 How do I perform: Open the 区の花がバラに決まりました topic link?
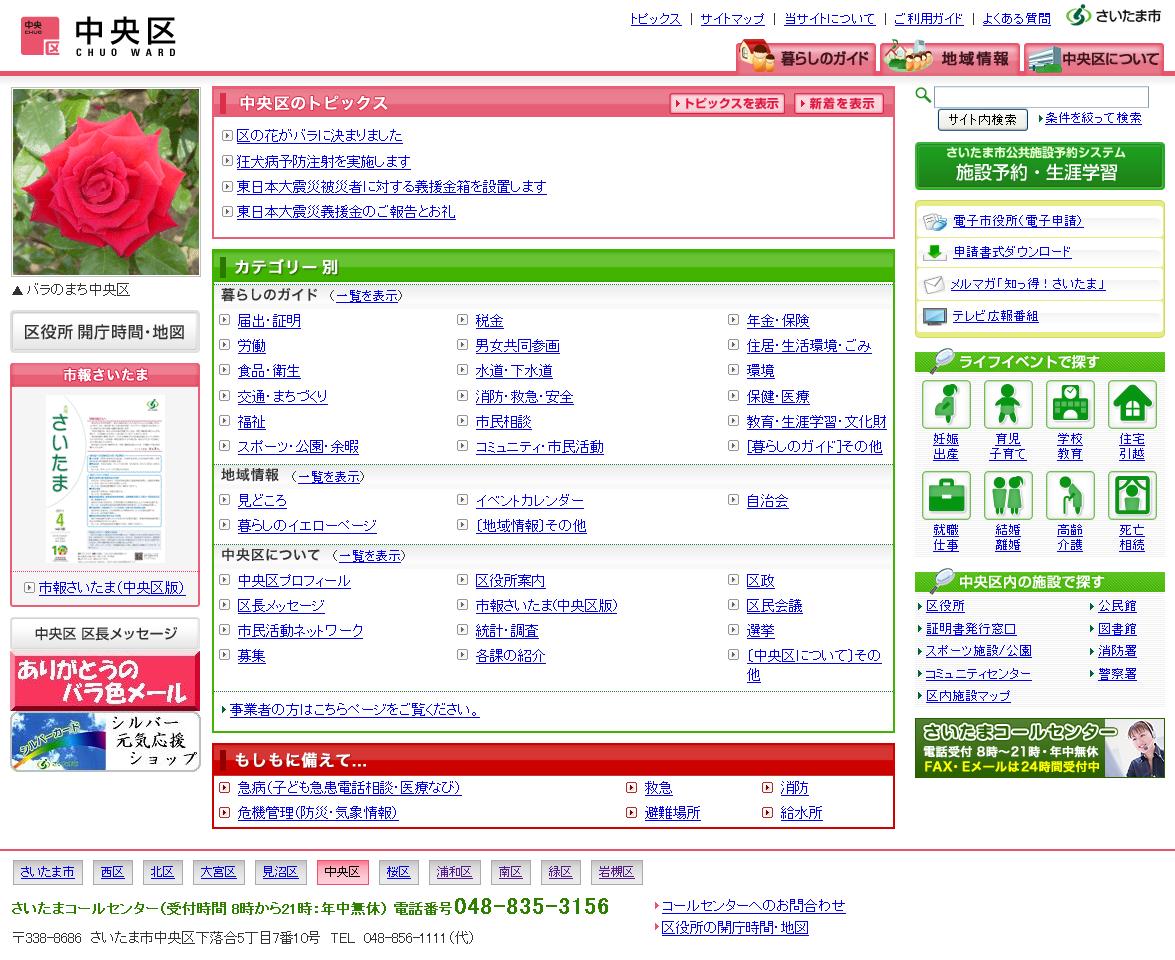coord(319,136)
